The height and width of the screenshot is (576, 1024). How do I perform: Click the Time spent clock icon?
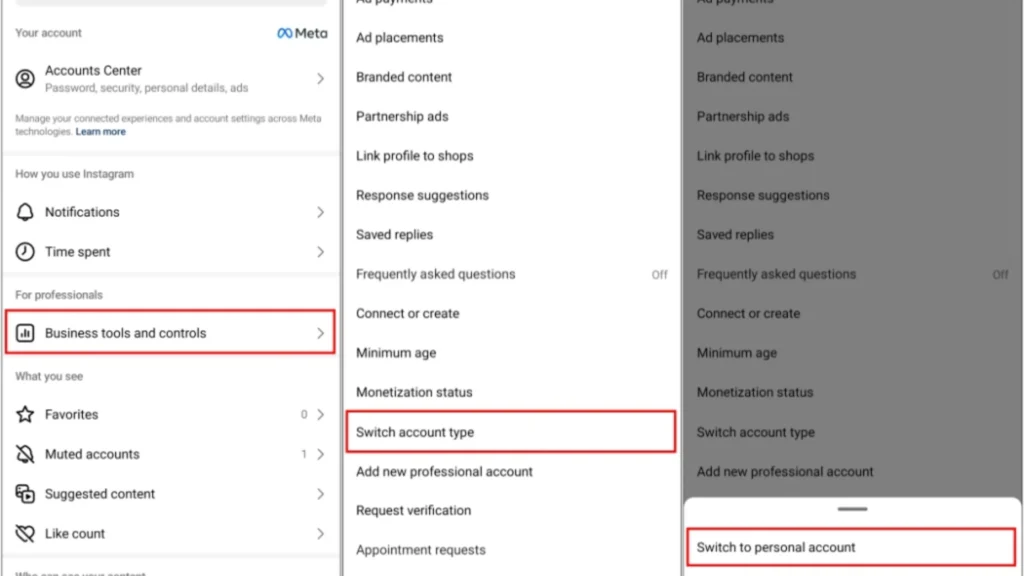25,252
